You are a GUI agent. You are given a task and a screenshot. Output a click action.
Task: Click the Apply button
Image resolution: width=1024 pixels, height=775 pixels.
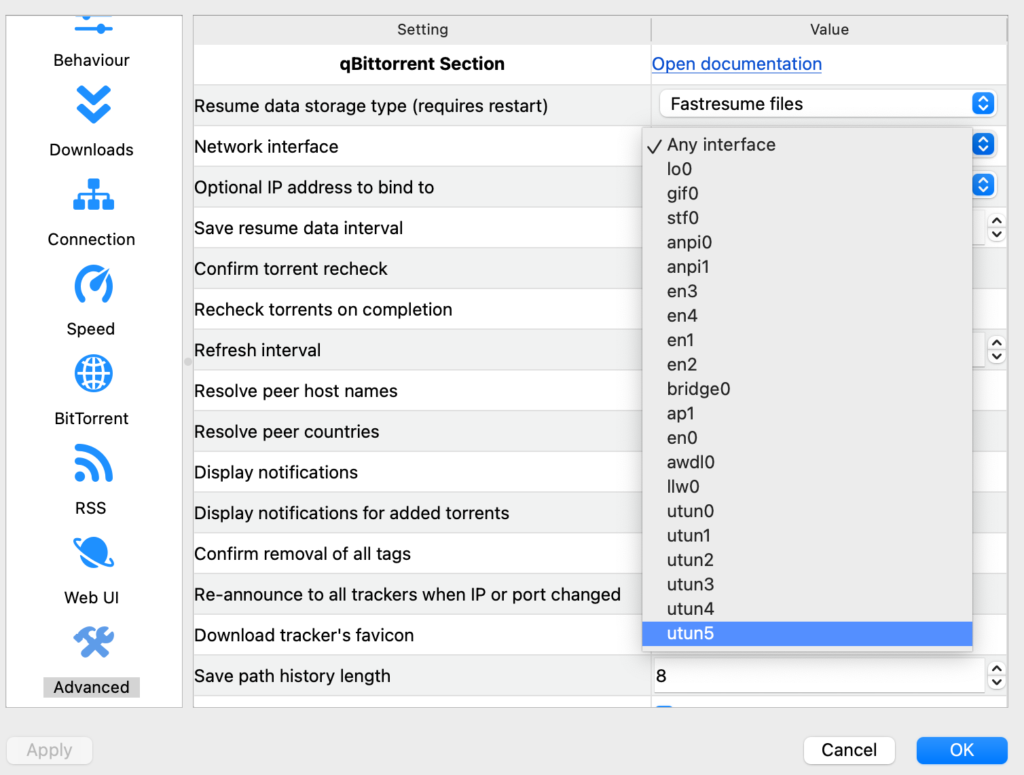[x=50, y=750]
